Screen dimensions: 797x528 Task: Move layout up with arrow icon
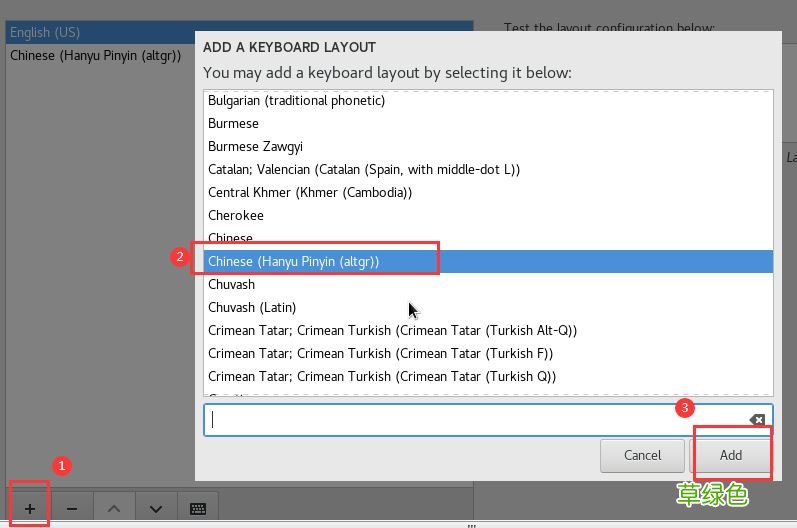coord(114,508)
